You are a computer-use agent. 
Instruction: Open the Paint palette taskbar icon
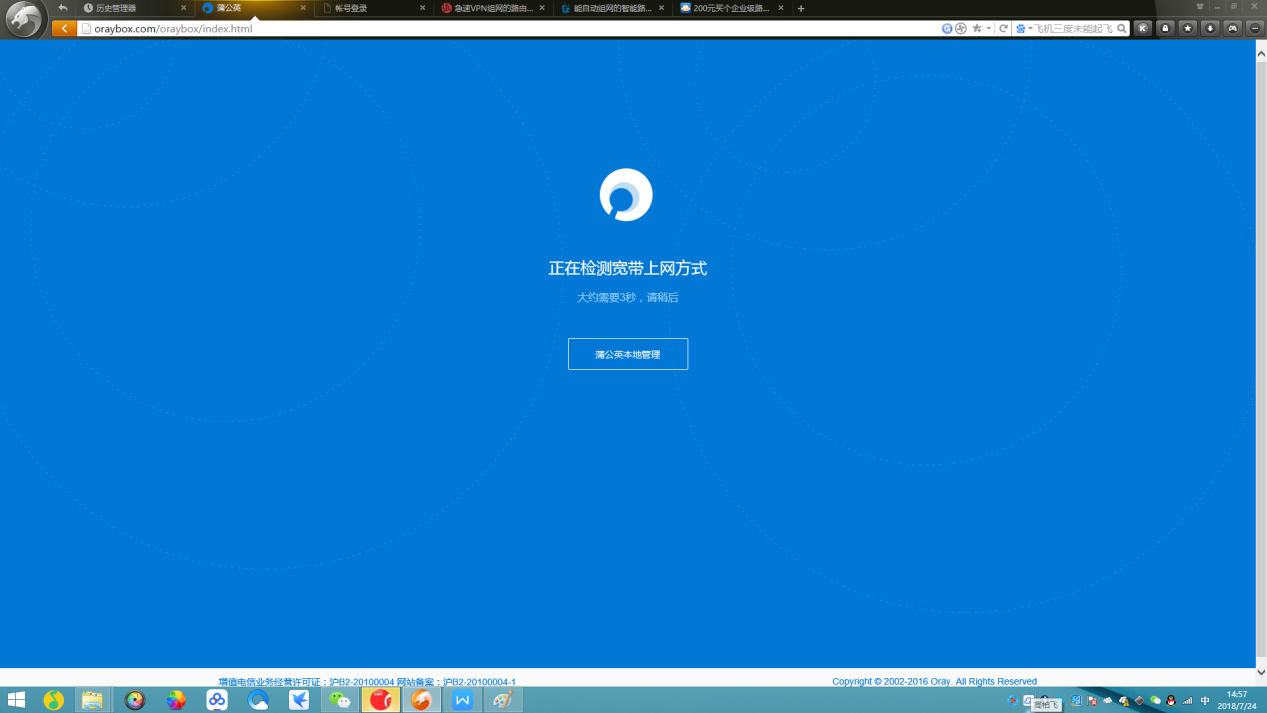(x=503, y=700)
